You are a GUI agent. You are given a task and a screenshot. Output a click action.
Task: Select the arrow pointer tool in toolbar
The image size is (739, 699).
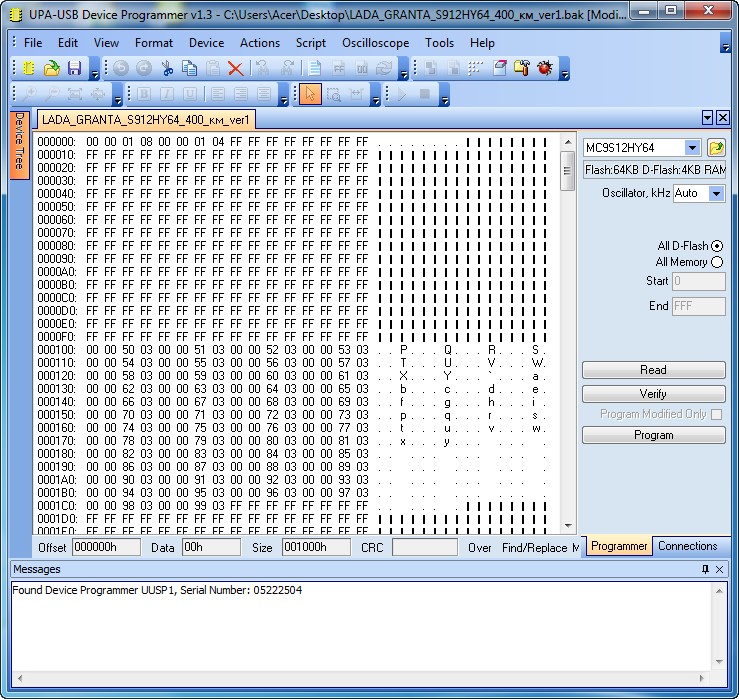tap(310, 95)
